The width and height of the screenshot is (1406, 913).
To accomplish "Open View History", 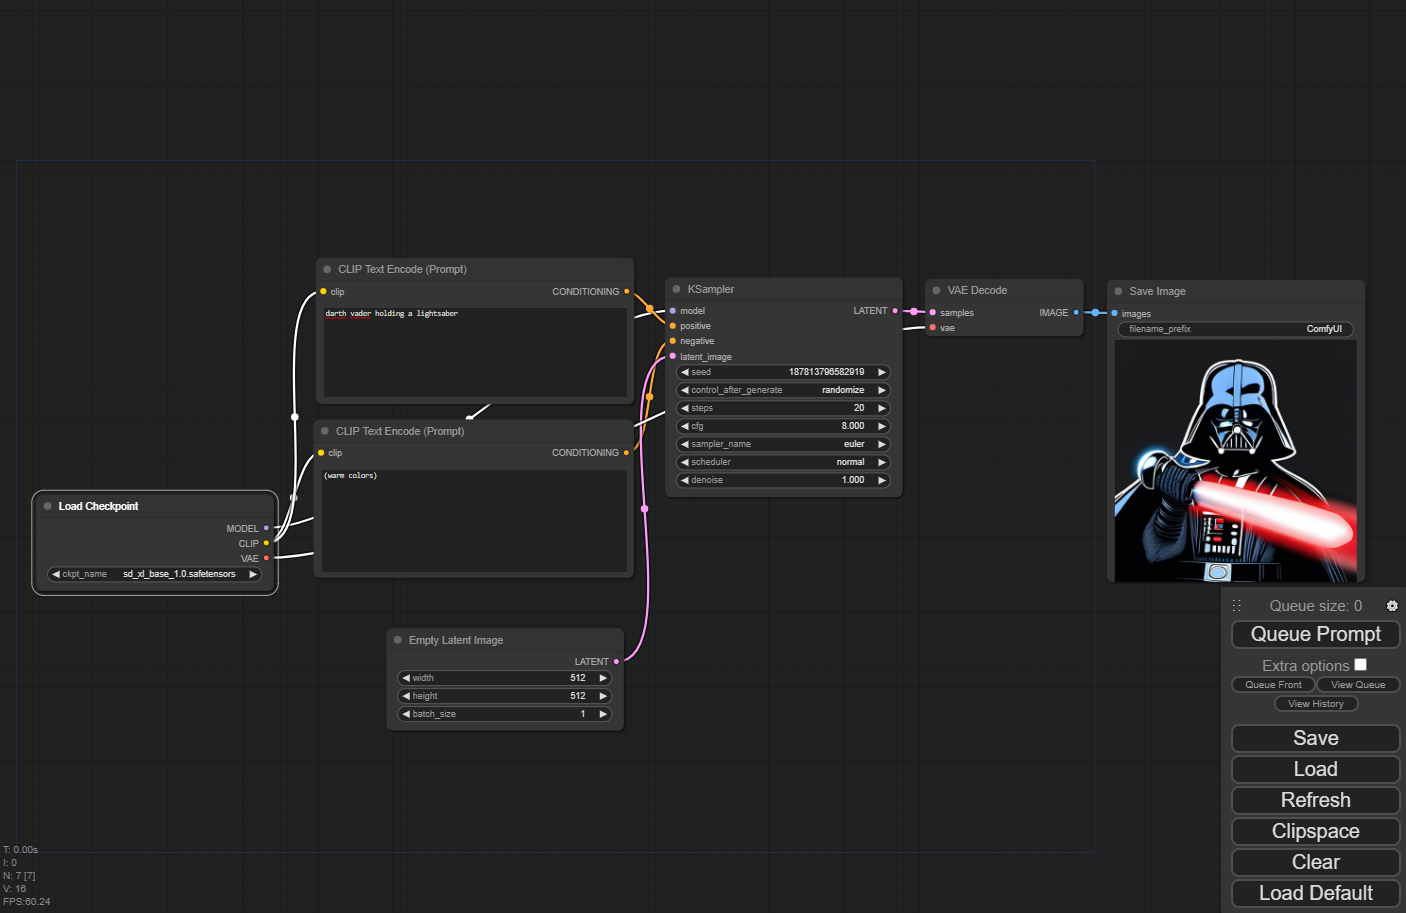I will 1316,704.
